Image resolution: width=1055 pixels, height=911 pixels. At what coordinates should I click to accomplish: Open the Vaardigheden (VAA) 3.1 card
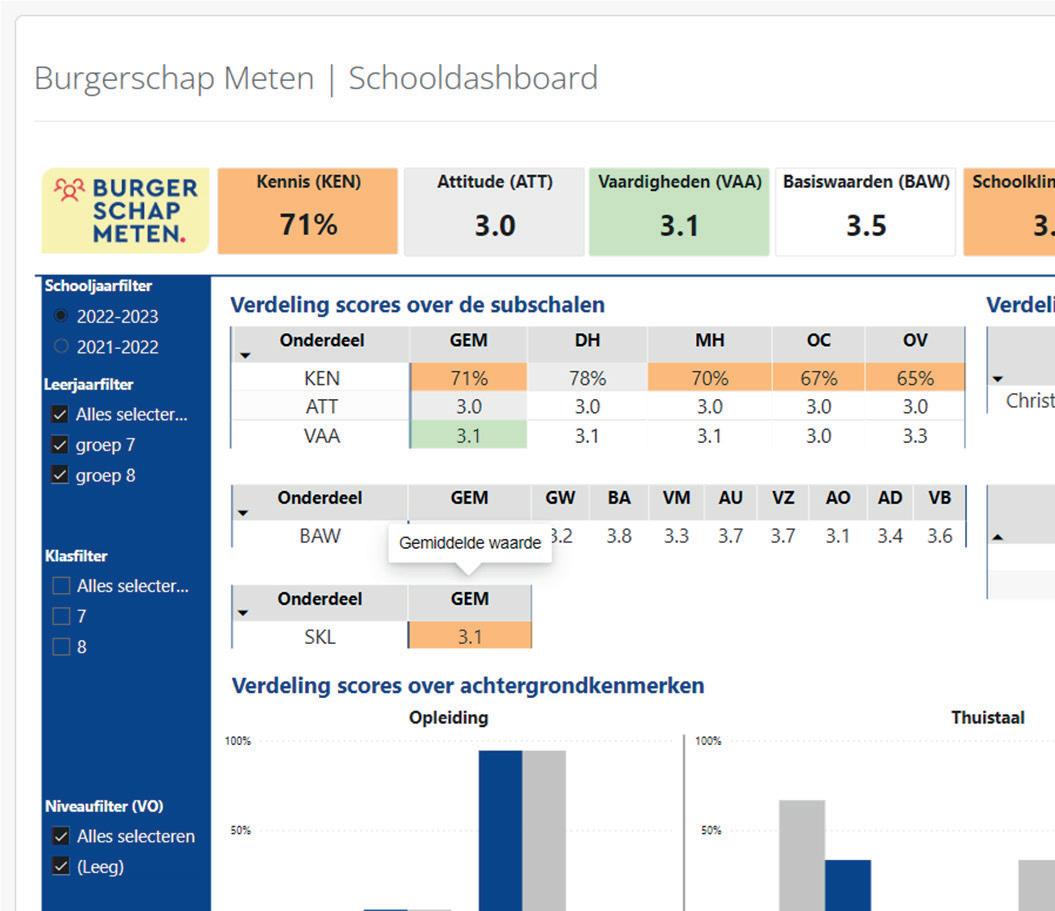tap(680, 211)
